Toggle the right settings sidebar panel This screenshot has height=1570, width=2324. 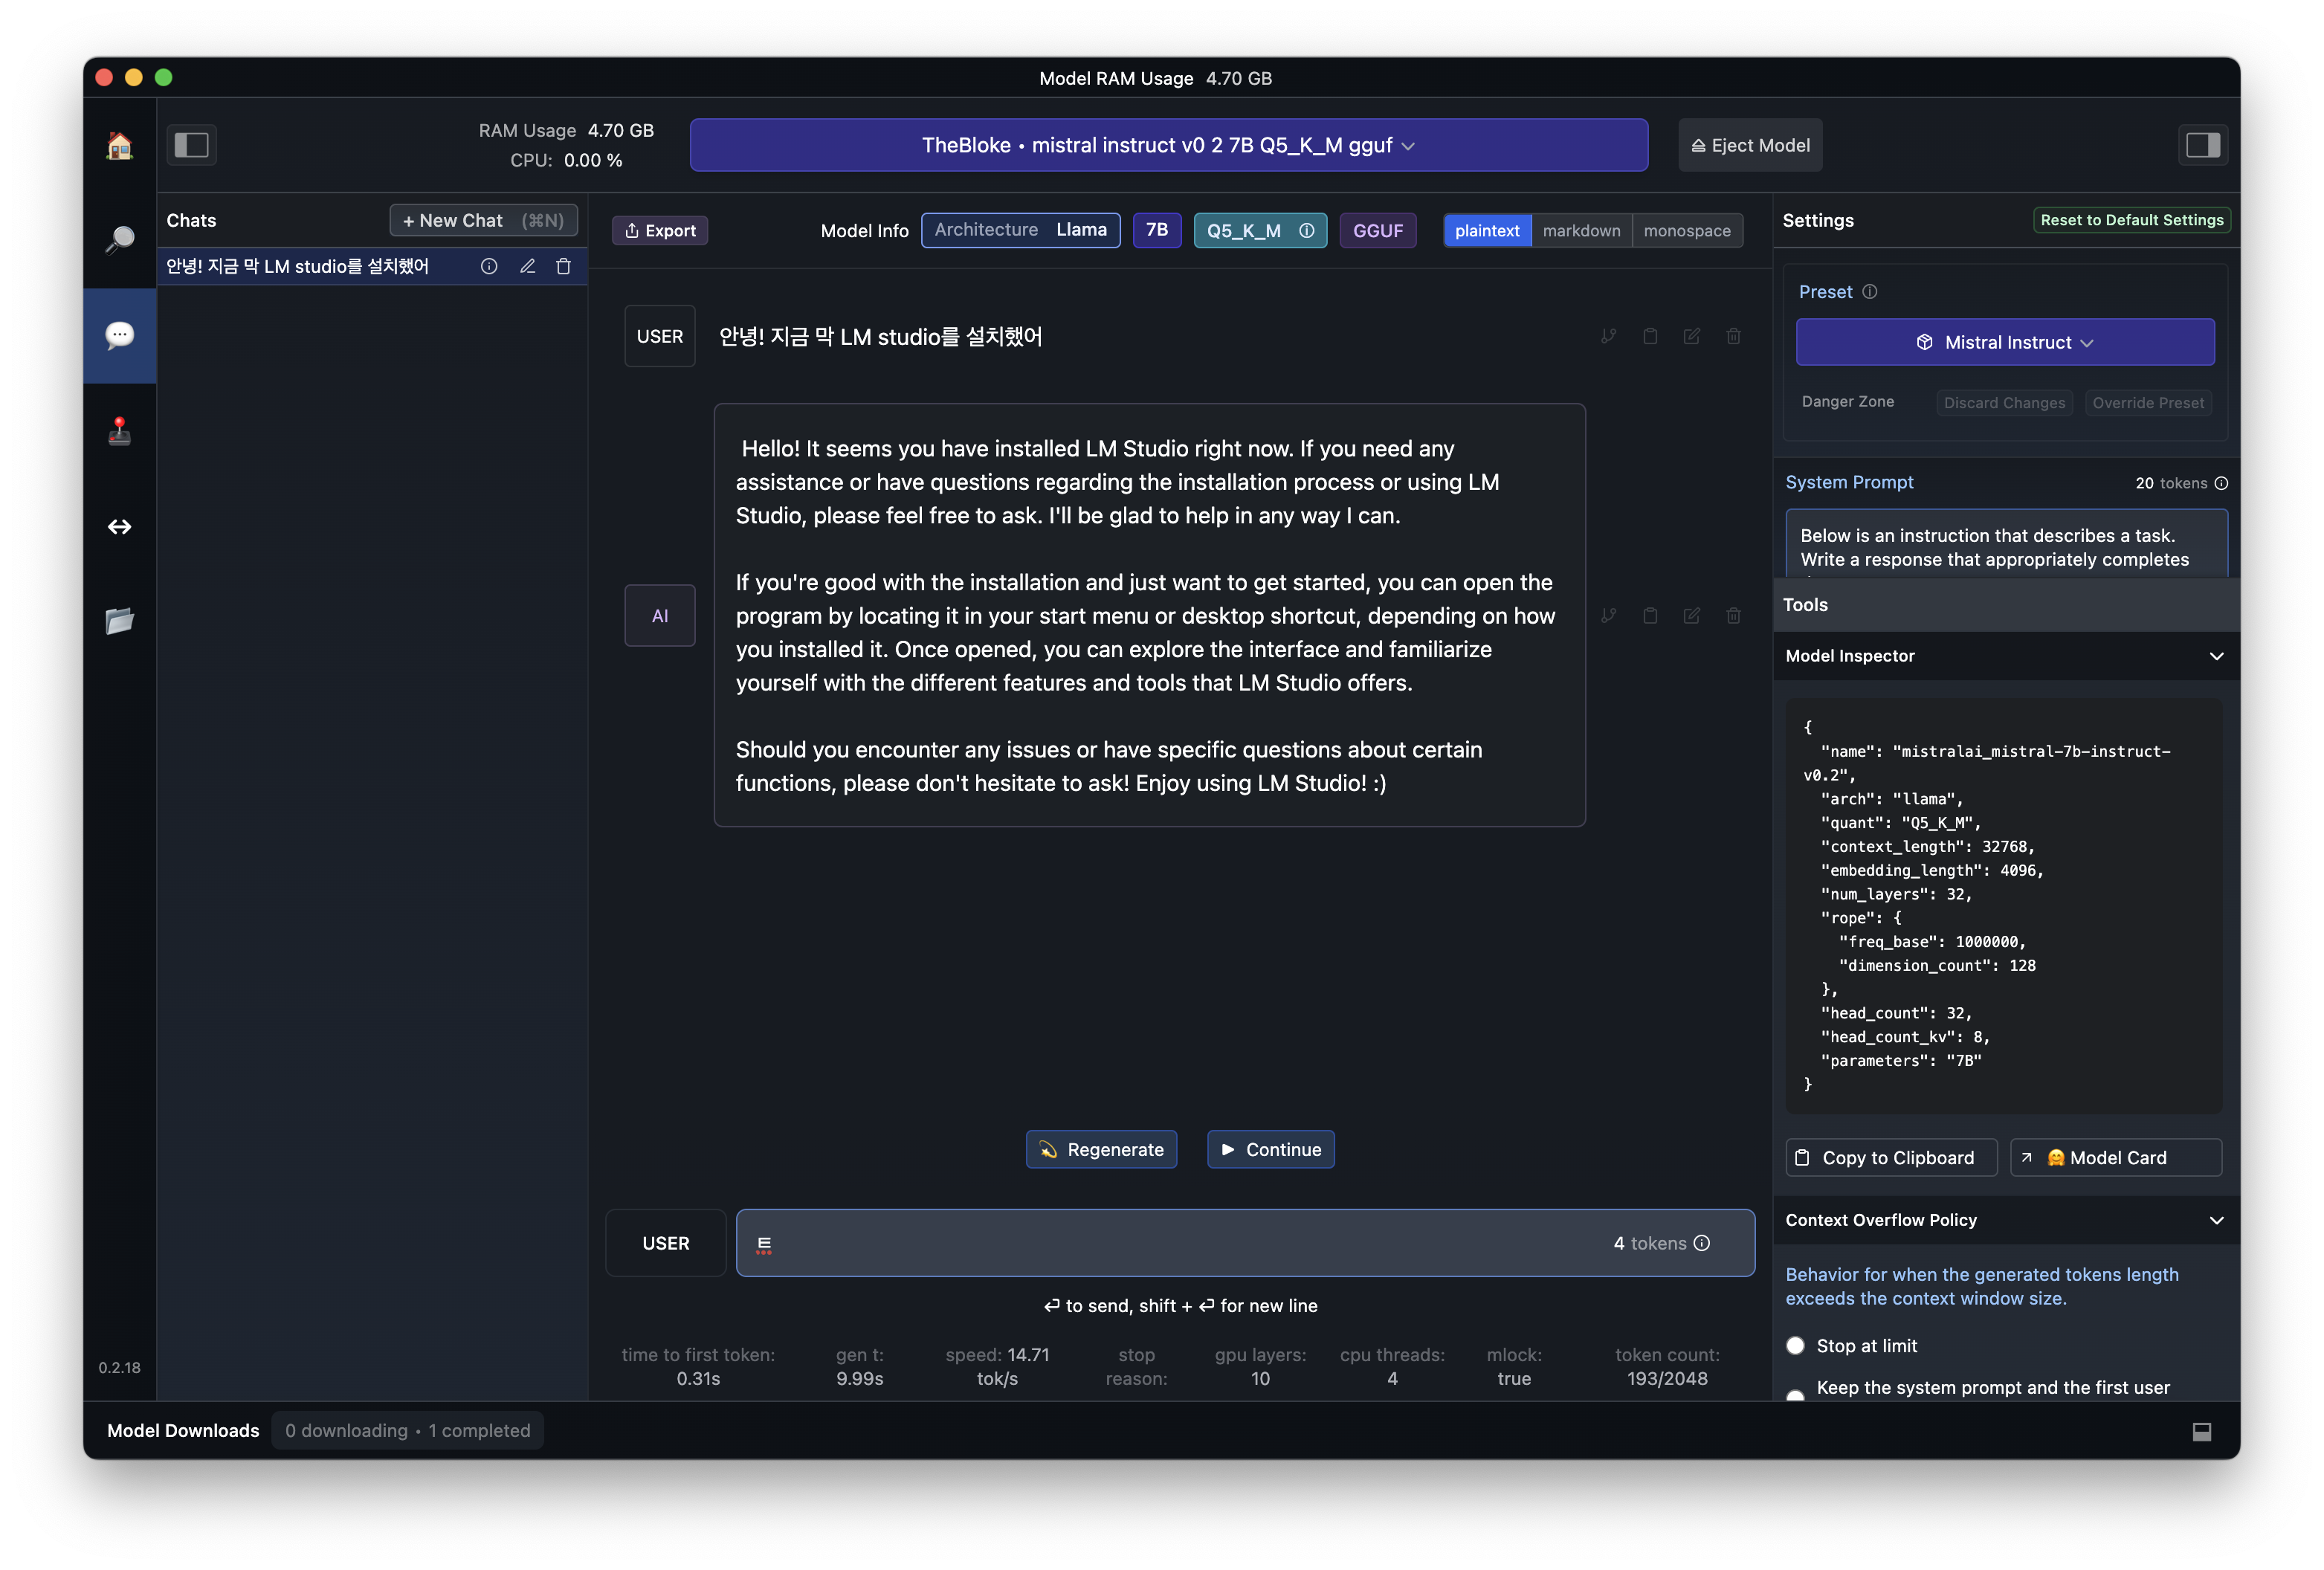[x=2202, y=145]
